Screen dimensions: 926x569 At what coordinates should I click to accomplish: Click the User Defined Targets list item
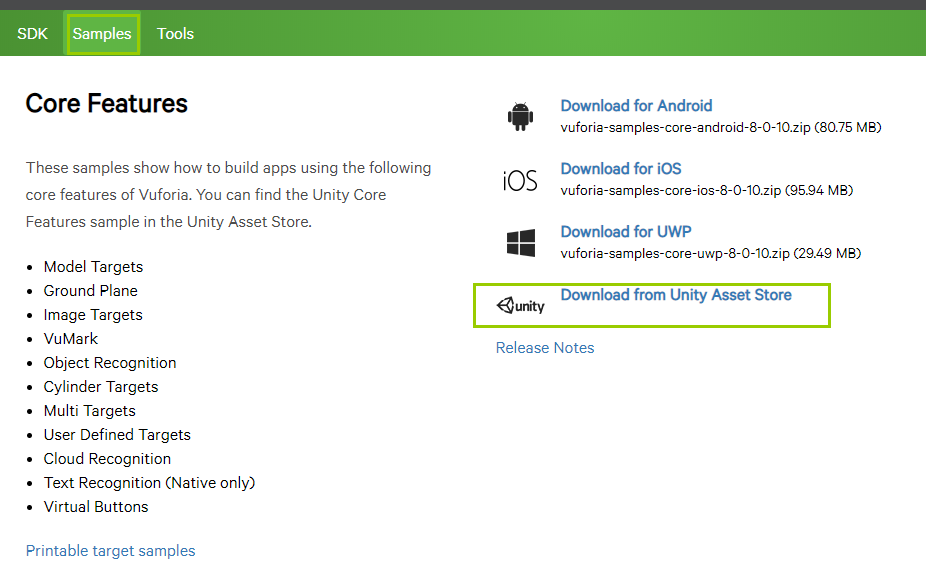click(117, 435)
